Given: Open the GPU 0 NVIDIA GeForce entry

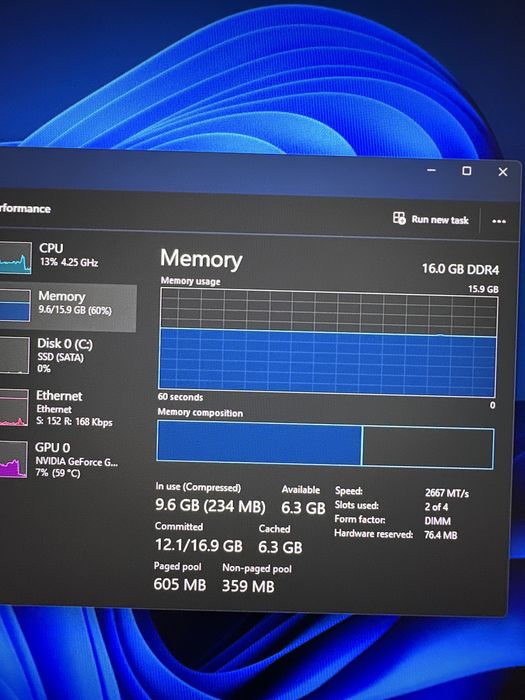Looking at the screenshot, I should (67, 459).
